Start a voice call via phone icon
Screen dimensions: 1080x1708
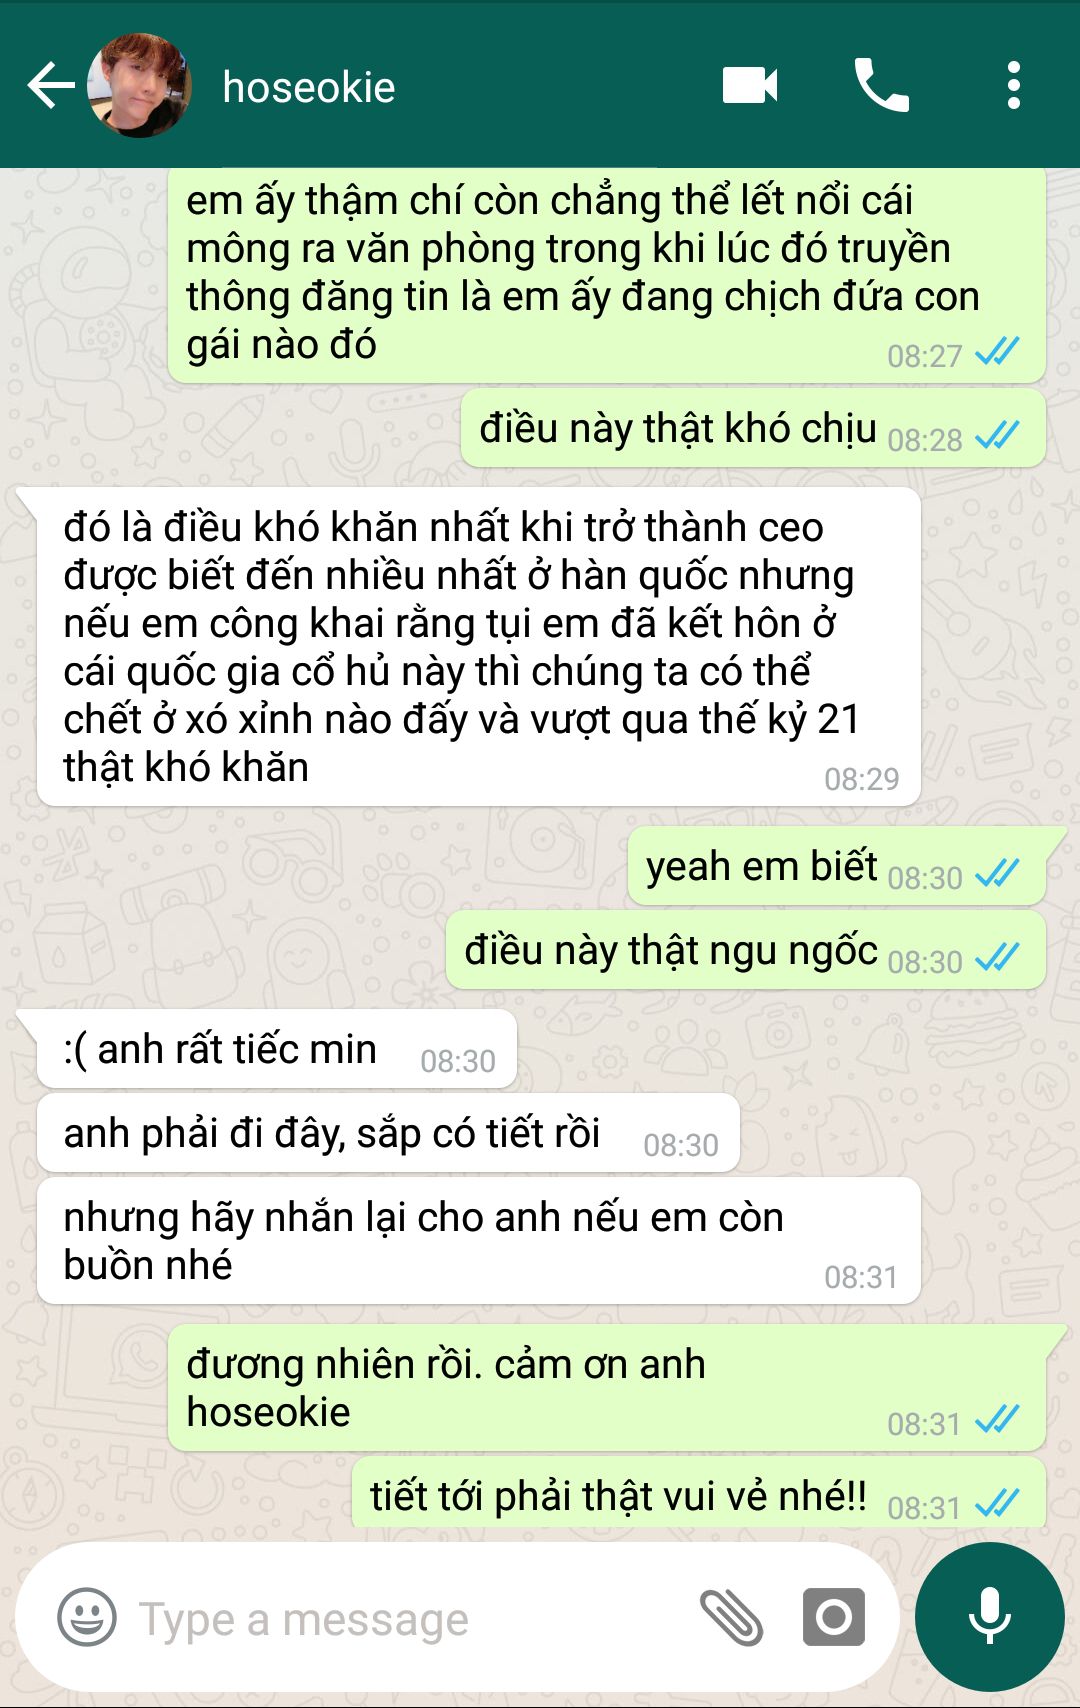pyautogui.click(x=881, y=85)
